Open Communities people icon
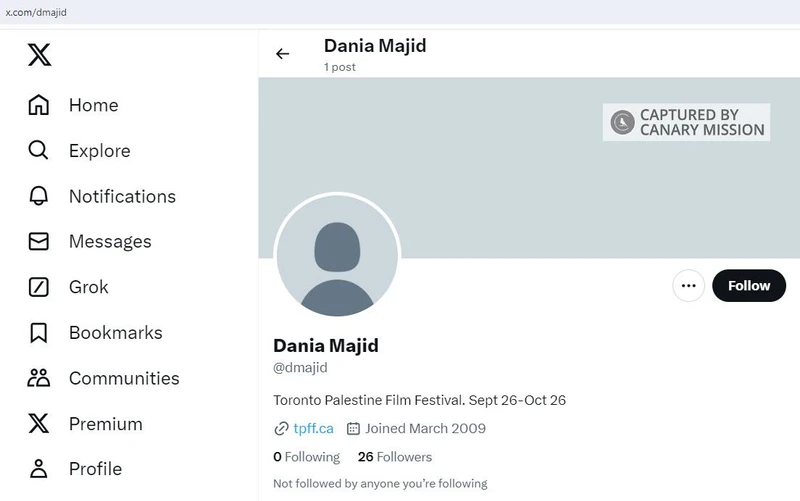 pos(39,378)
